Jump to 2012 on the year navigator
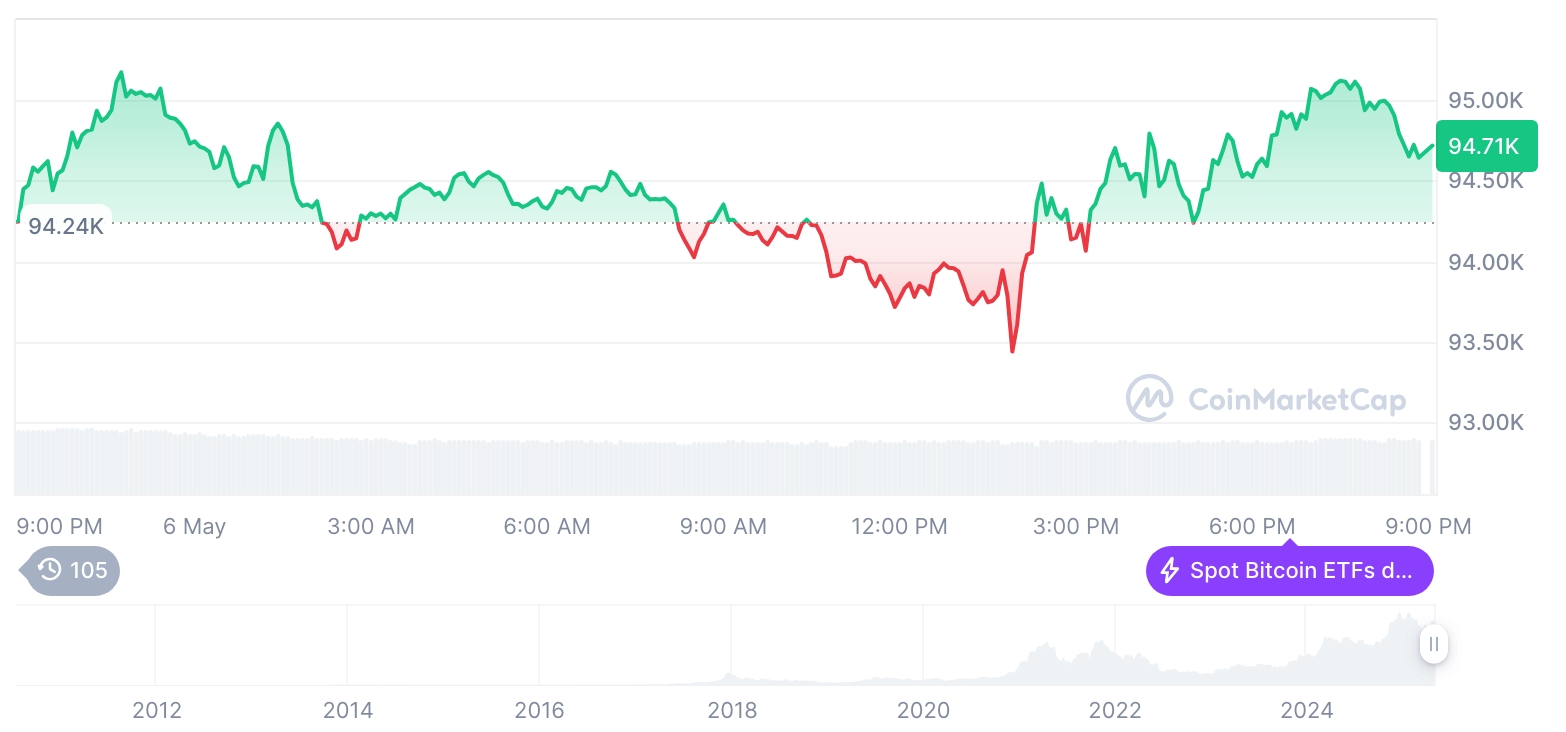The height and width of the screenshot is (732, 1566). click(157, 710)
